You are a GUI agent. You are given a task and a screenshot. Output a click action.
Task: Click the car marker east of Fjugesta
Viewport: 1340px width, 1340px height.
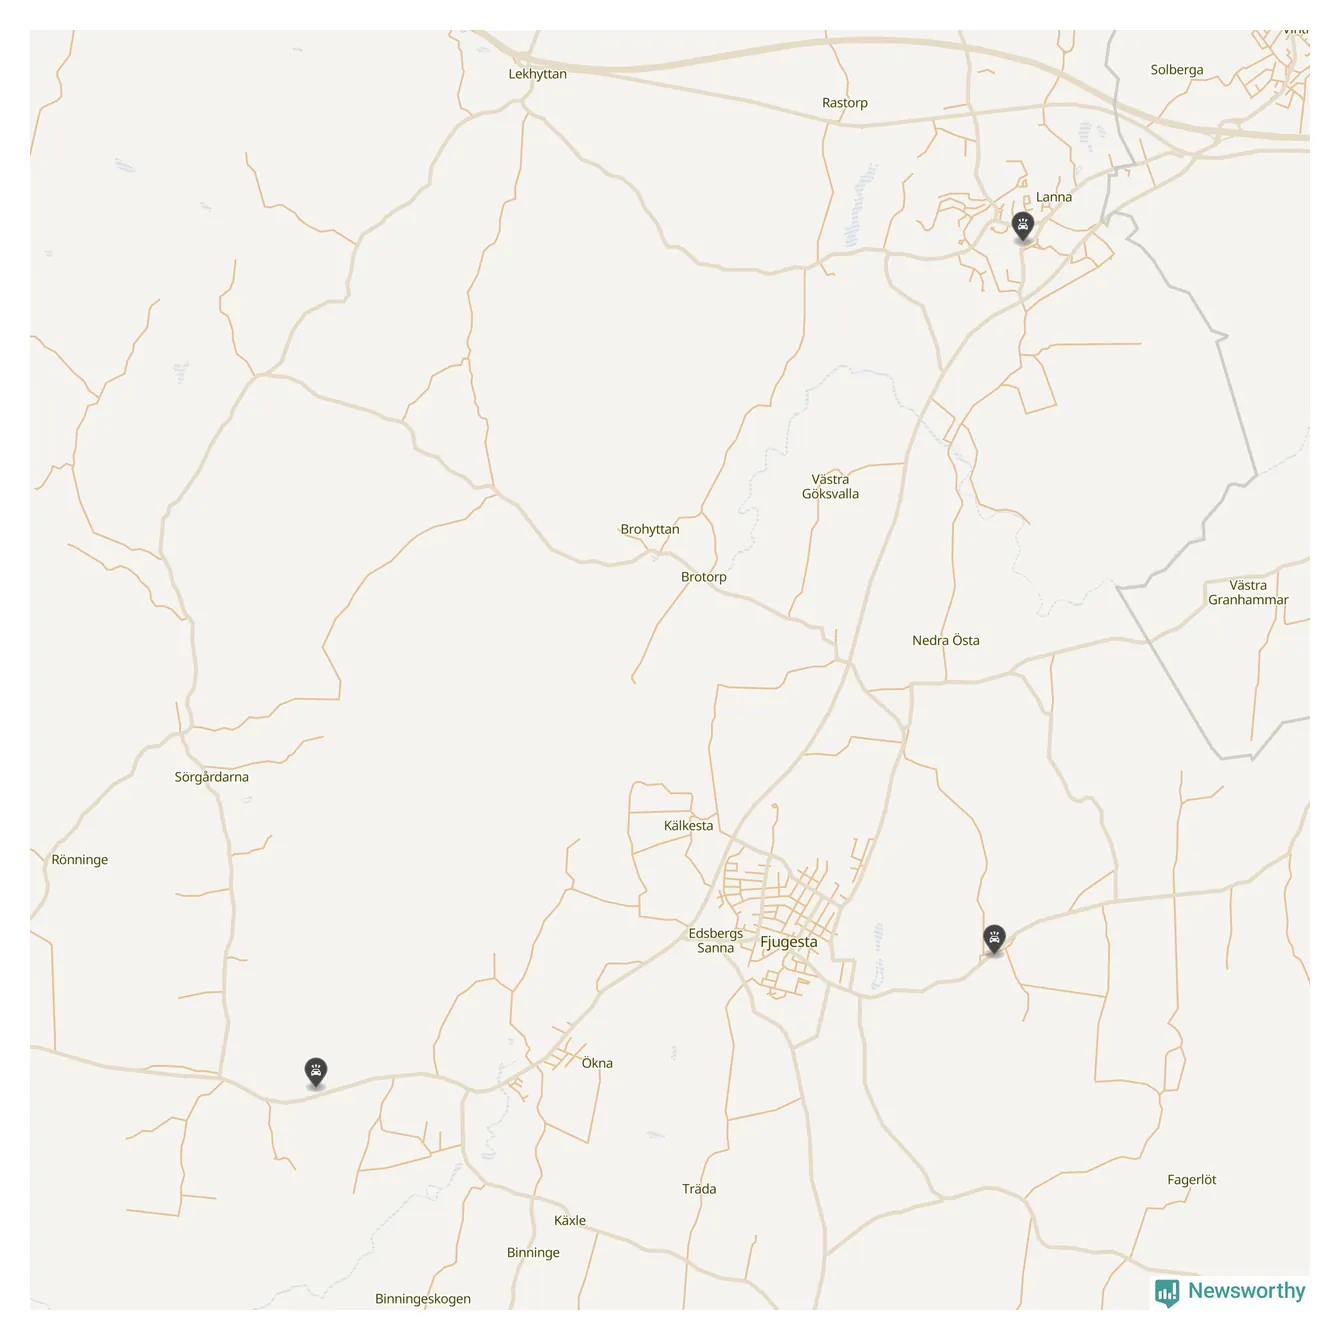point(994,939)
